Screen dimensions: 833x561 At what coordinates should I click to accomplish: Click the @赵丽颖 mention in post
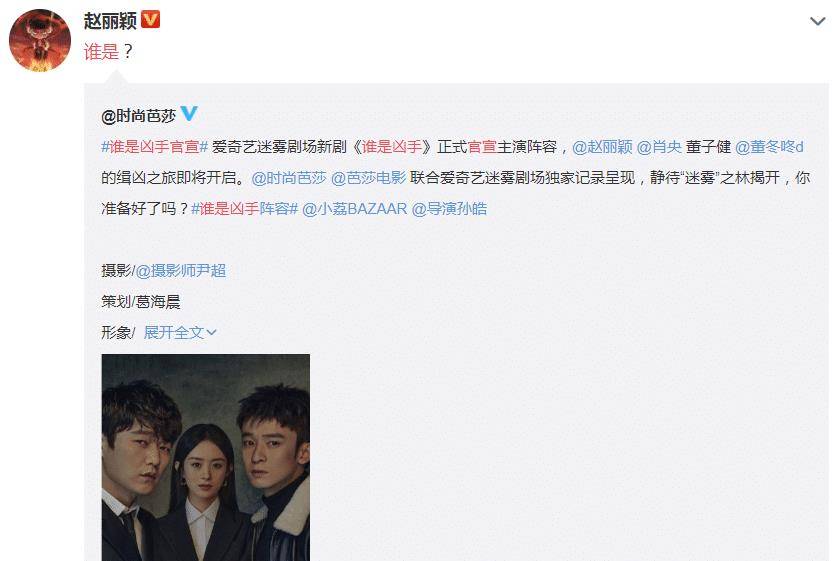[x=602, y=147]
